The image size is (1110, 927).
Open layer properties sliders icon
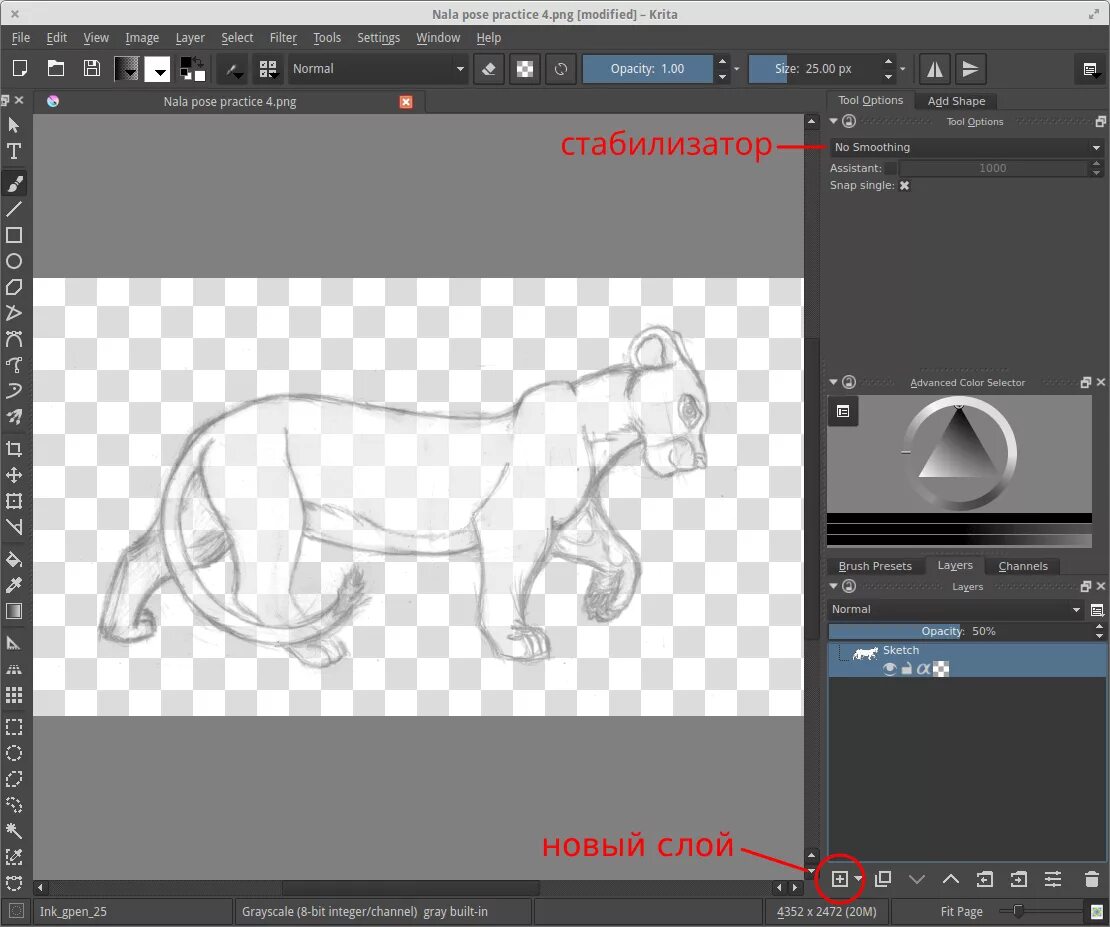tap(1053, 879)
